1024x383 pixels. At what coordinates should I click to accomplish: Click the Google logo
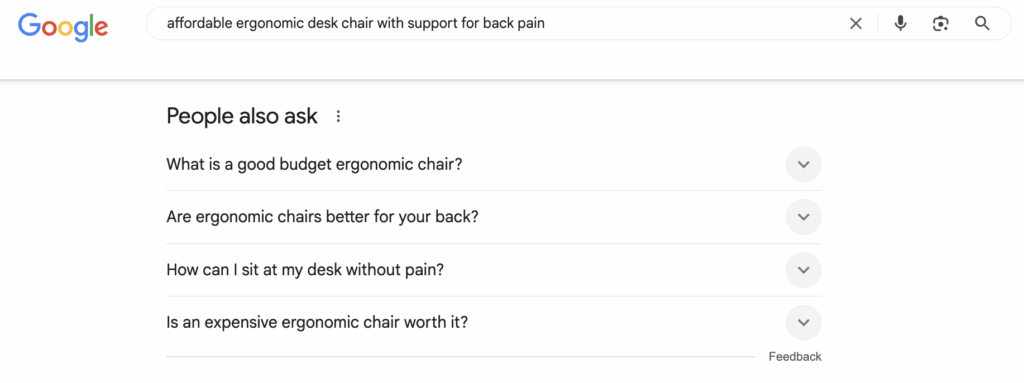[63, 26]
